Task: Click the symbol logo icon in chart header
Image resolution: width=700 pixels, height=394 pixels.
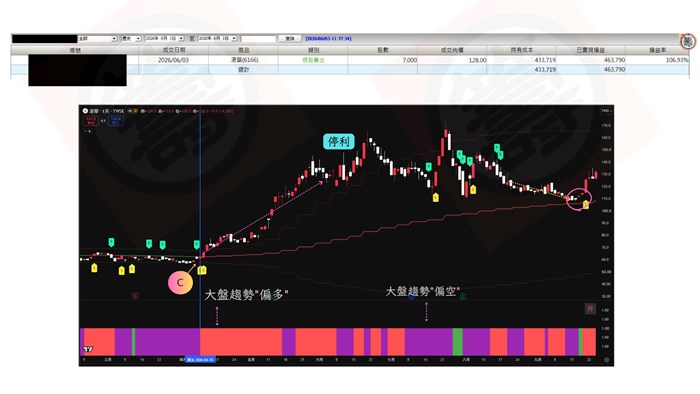Action: tap(85, 111)
